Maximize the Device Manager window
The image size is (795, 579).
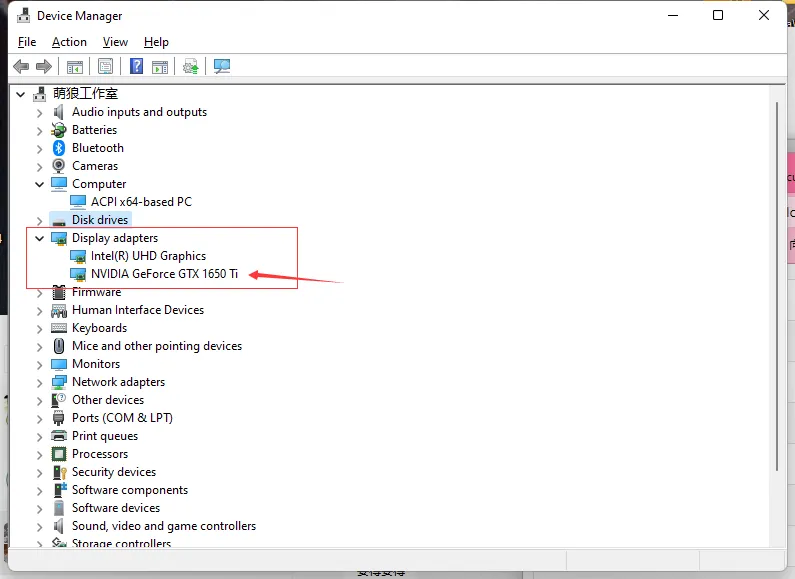(x=718, y=15)
